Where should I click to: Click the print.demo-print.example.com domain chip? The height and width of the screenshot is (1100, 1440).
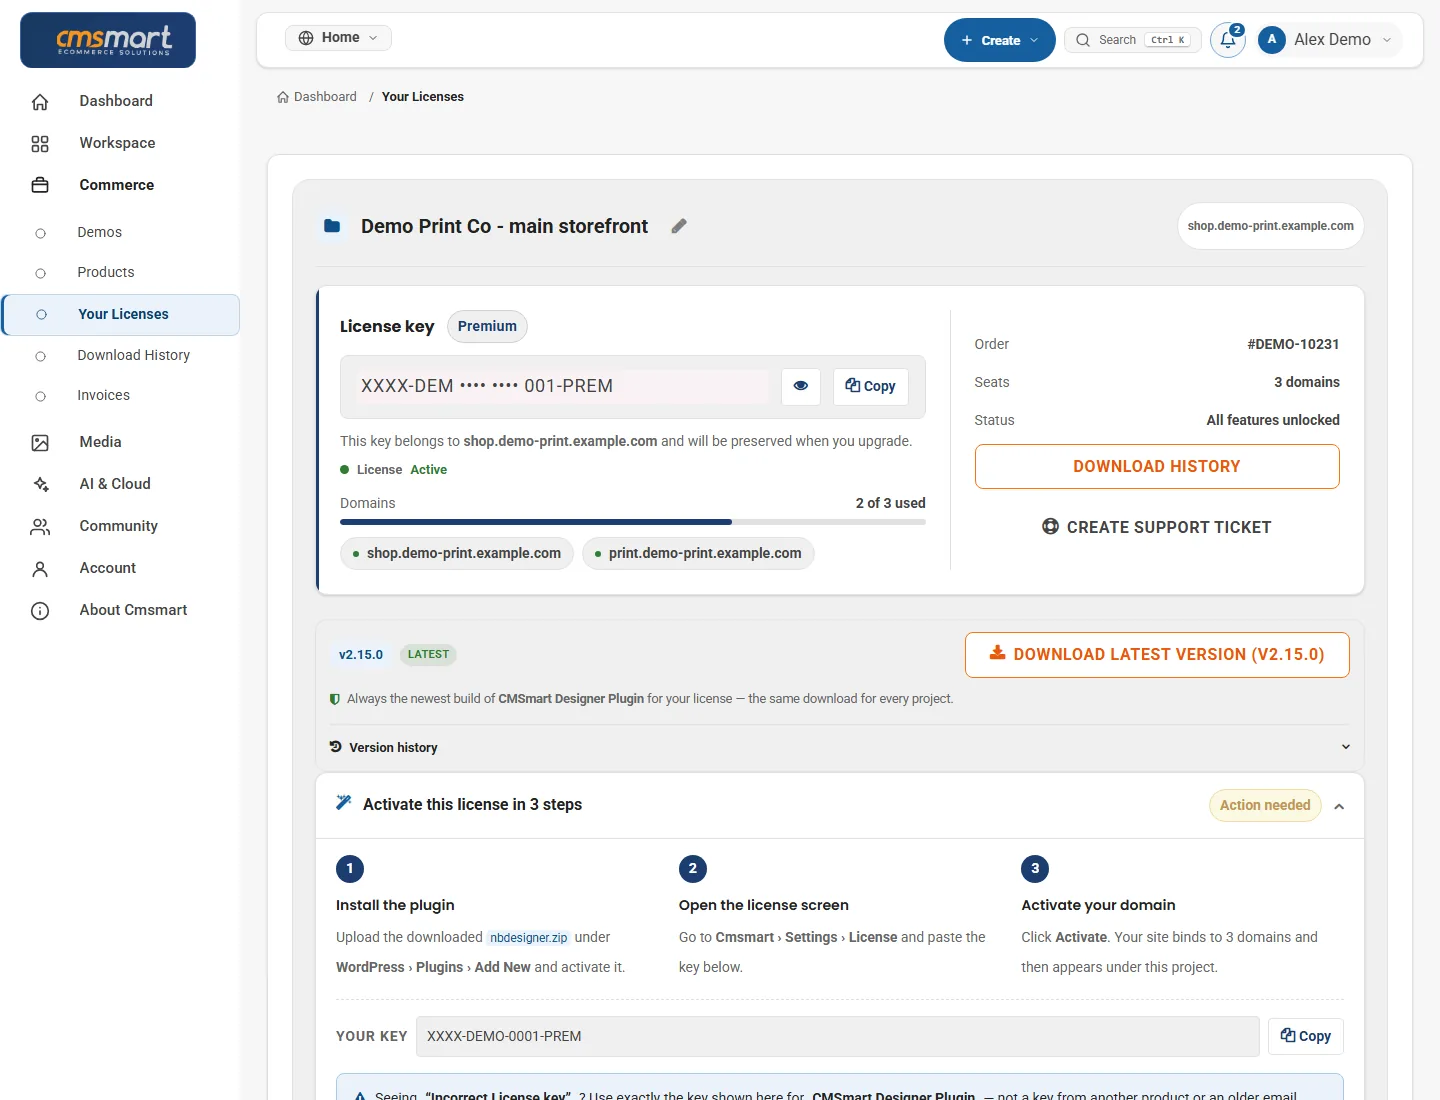pyautogui.click(x=698, y=553)
